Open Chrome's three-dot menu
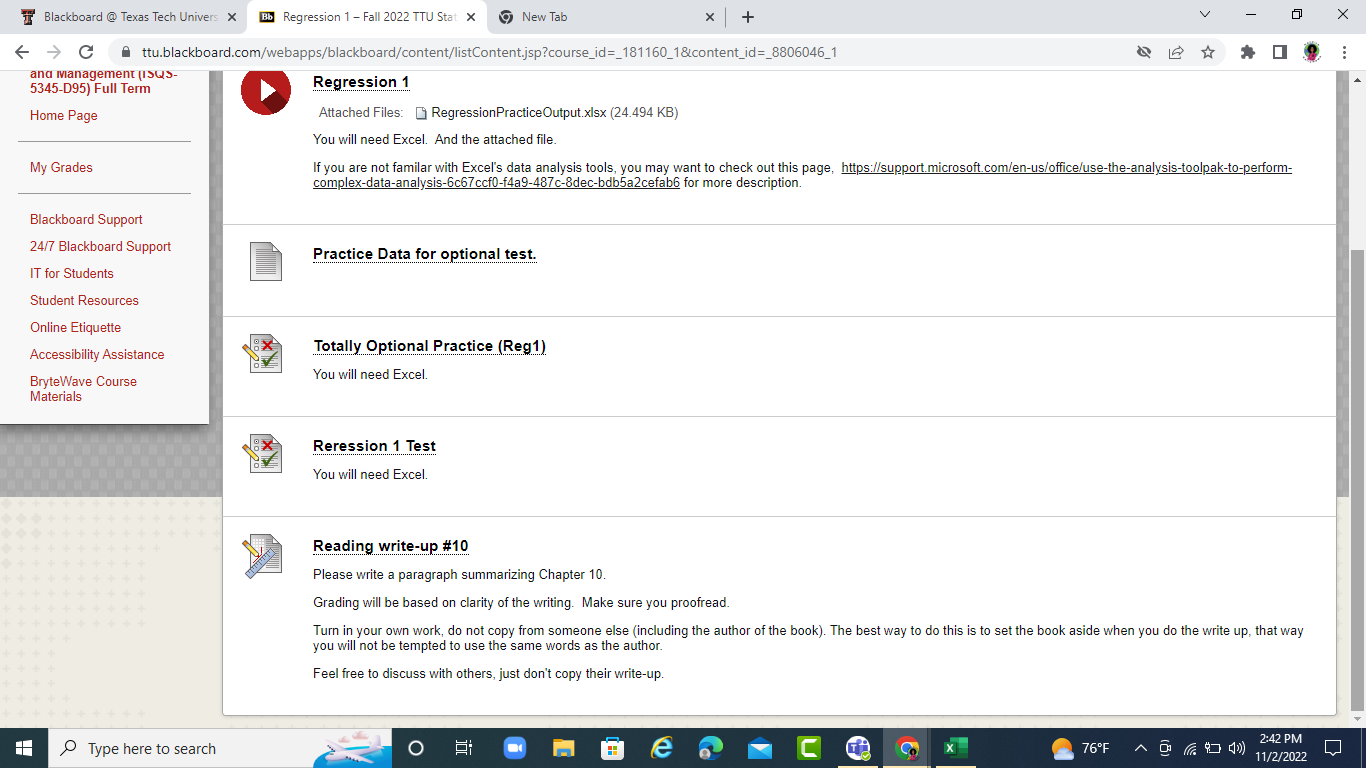The width and height of the screenshot is (1366, 768). tap(1345, 52)
